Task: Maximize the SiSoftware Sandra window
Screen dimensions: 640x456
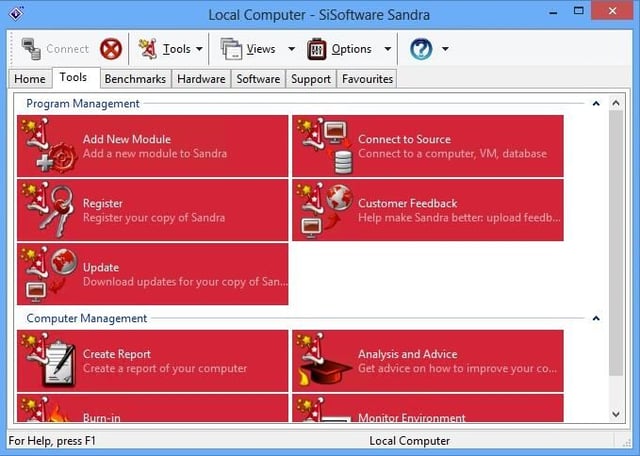Action: tap(578, 11)
